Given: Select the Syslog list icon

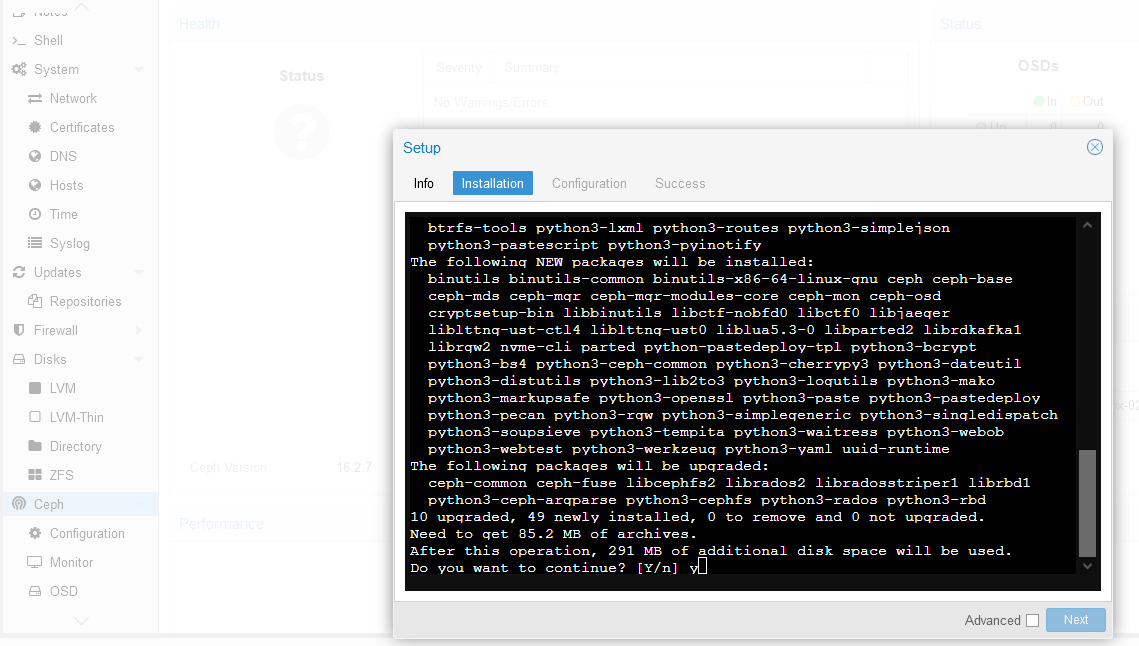Looking at the screenshot, I should pos(35,244).
